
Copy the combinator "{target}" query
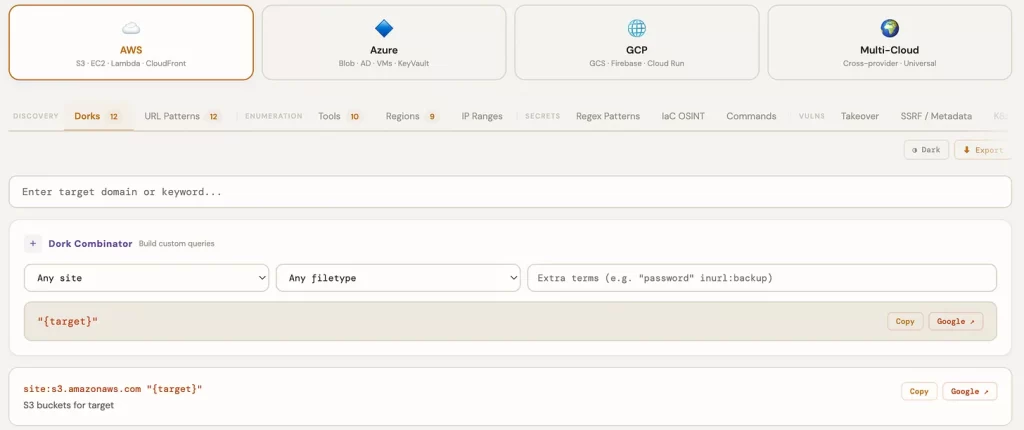click(905, 322)
